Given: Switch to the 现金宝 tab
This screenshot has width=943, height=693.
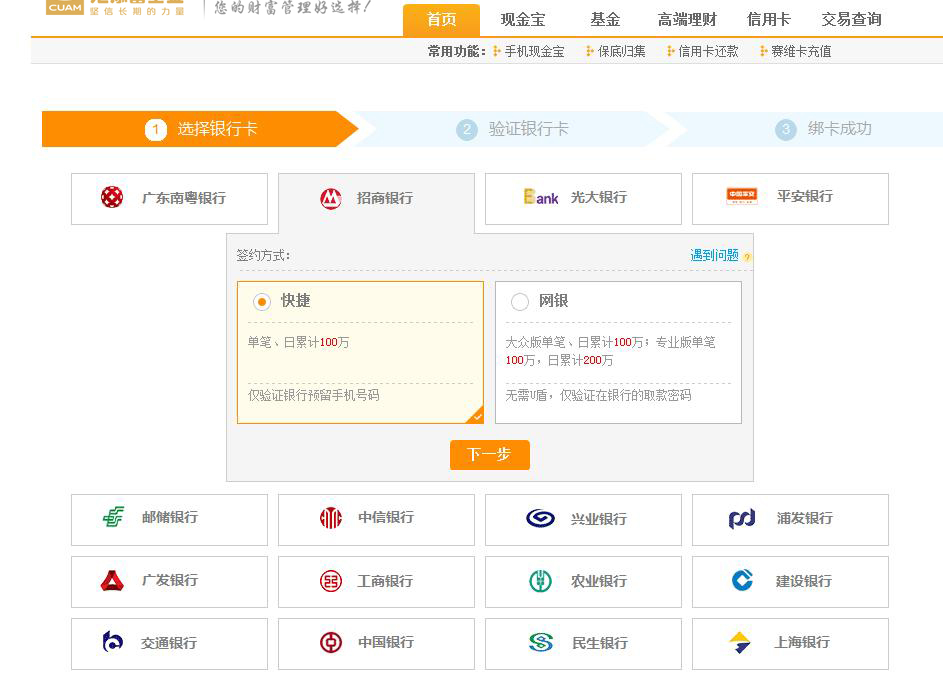Looking at the screenshot, I should pos(524,20).
